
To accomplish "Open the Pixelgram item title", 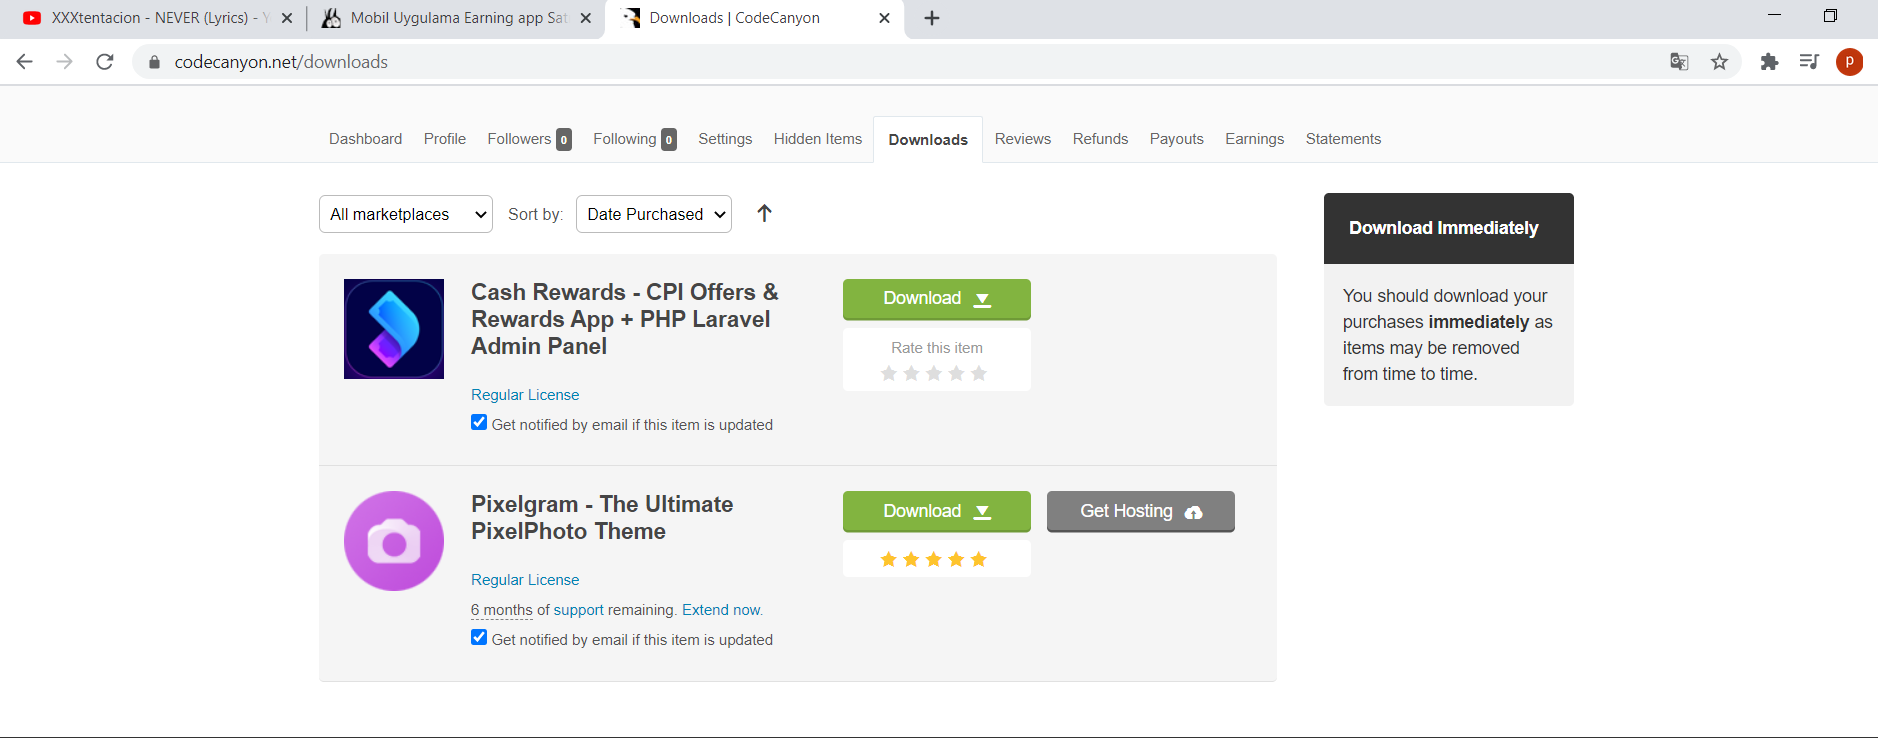I will (x=602, y=518).
